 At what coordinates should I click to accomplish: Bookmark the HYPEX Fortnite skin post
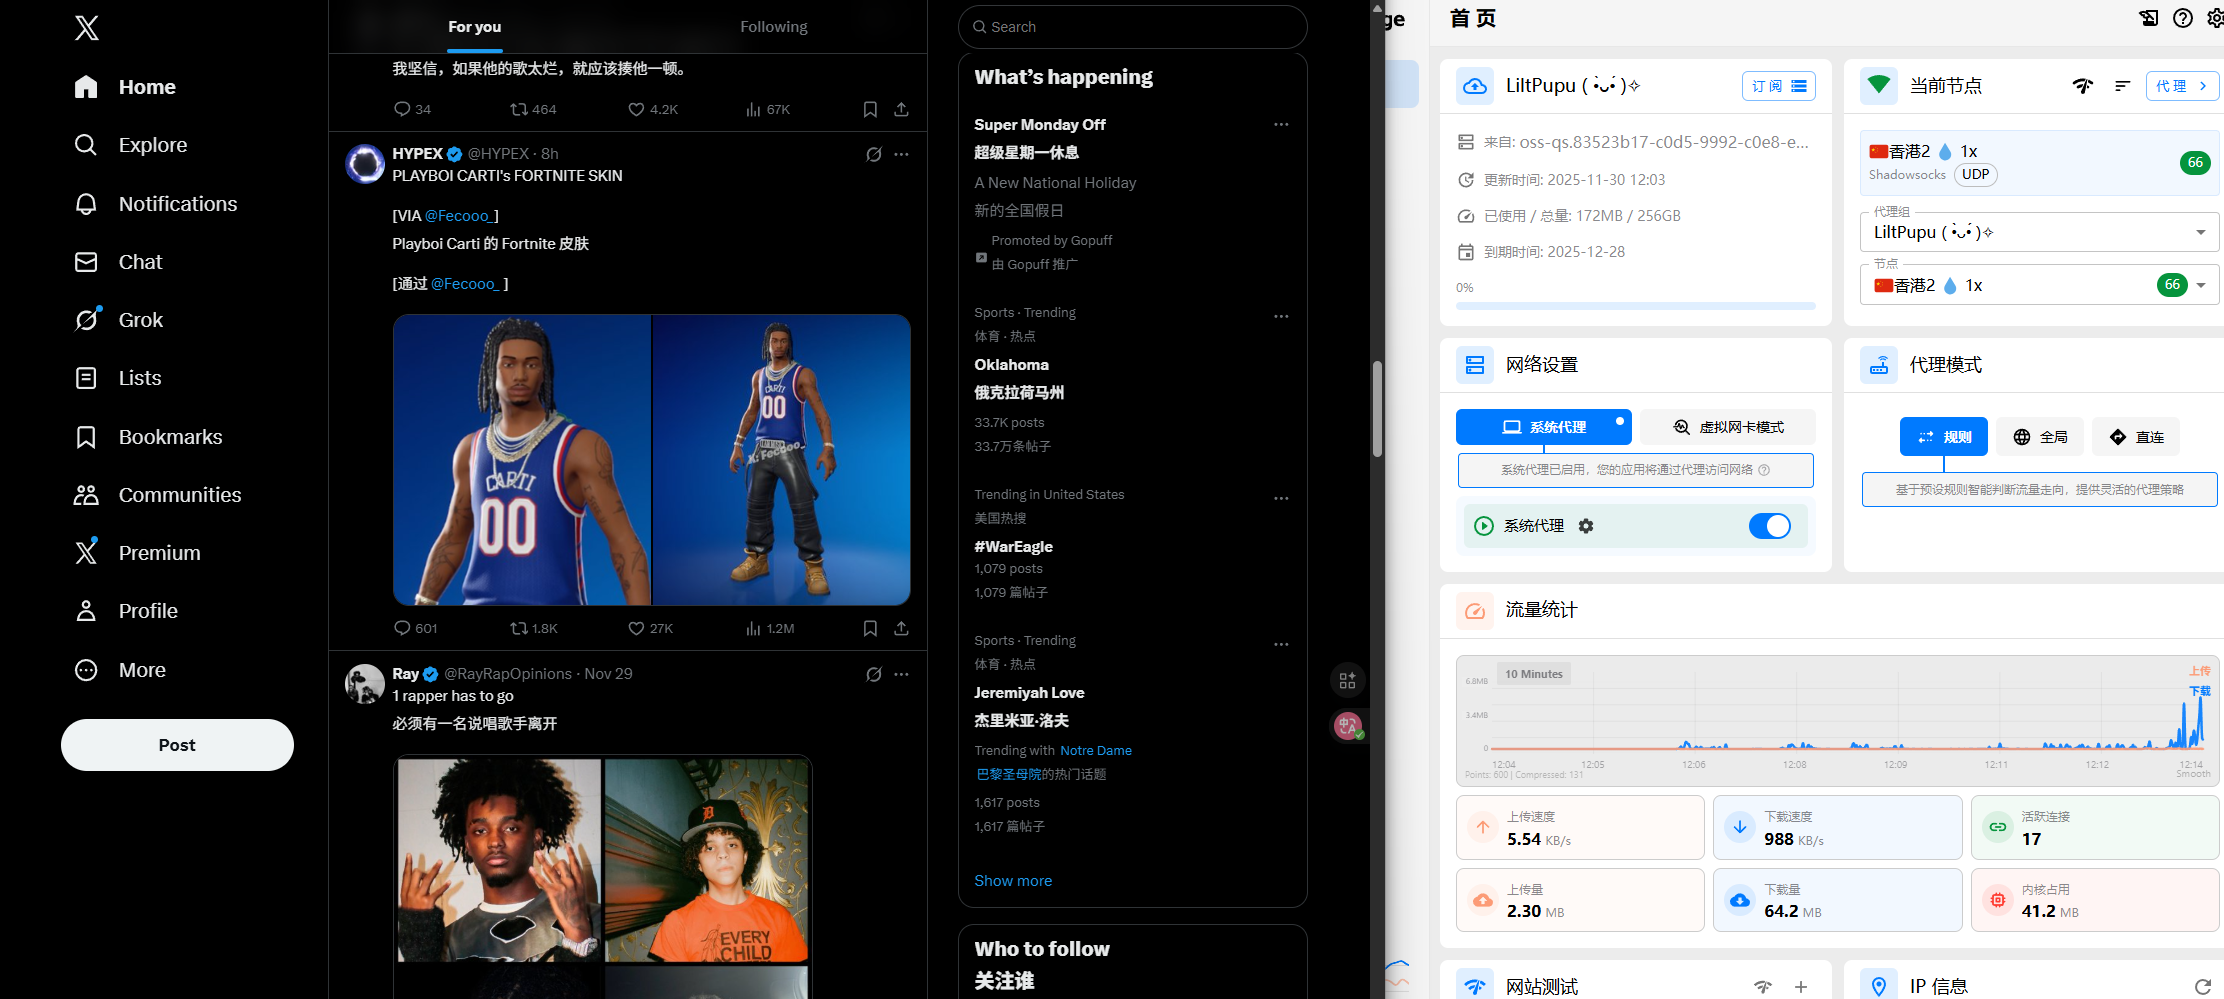point(870,628)
